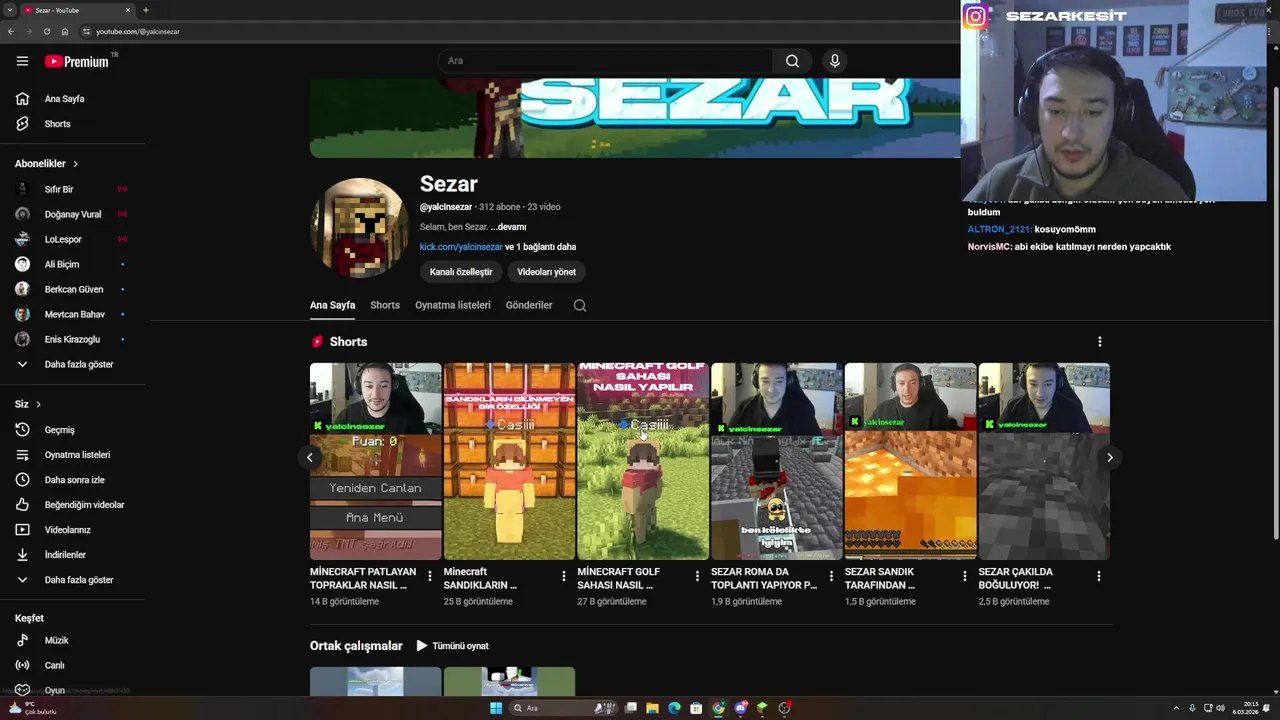Viewport: 1280px width, 720px height.
Task: Click the Sezar channel avatar
Action: click(360, 228)
